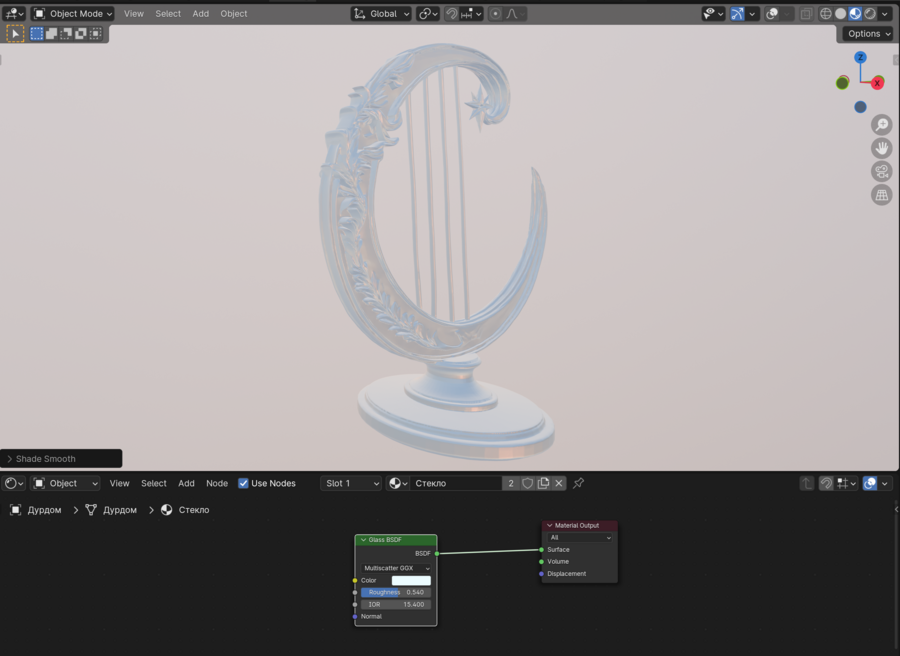Image resolution: width=900 pixels, height=656 pixels.
Task: Switch perspective/orthographic with grid icon
Action: (881, 195)
